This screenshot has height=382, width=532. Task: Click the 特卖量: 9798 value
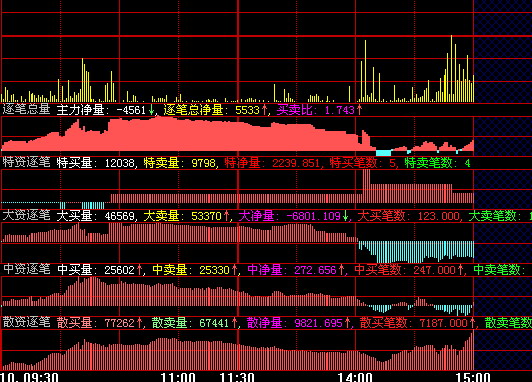(180, 163)
